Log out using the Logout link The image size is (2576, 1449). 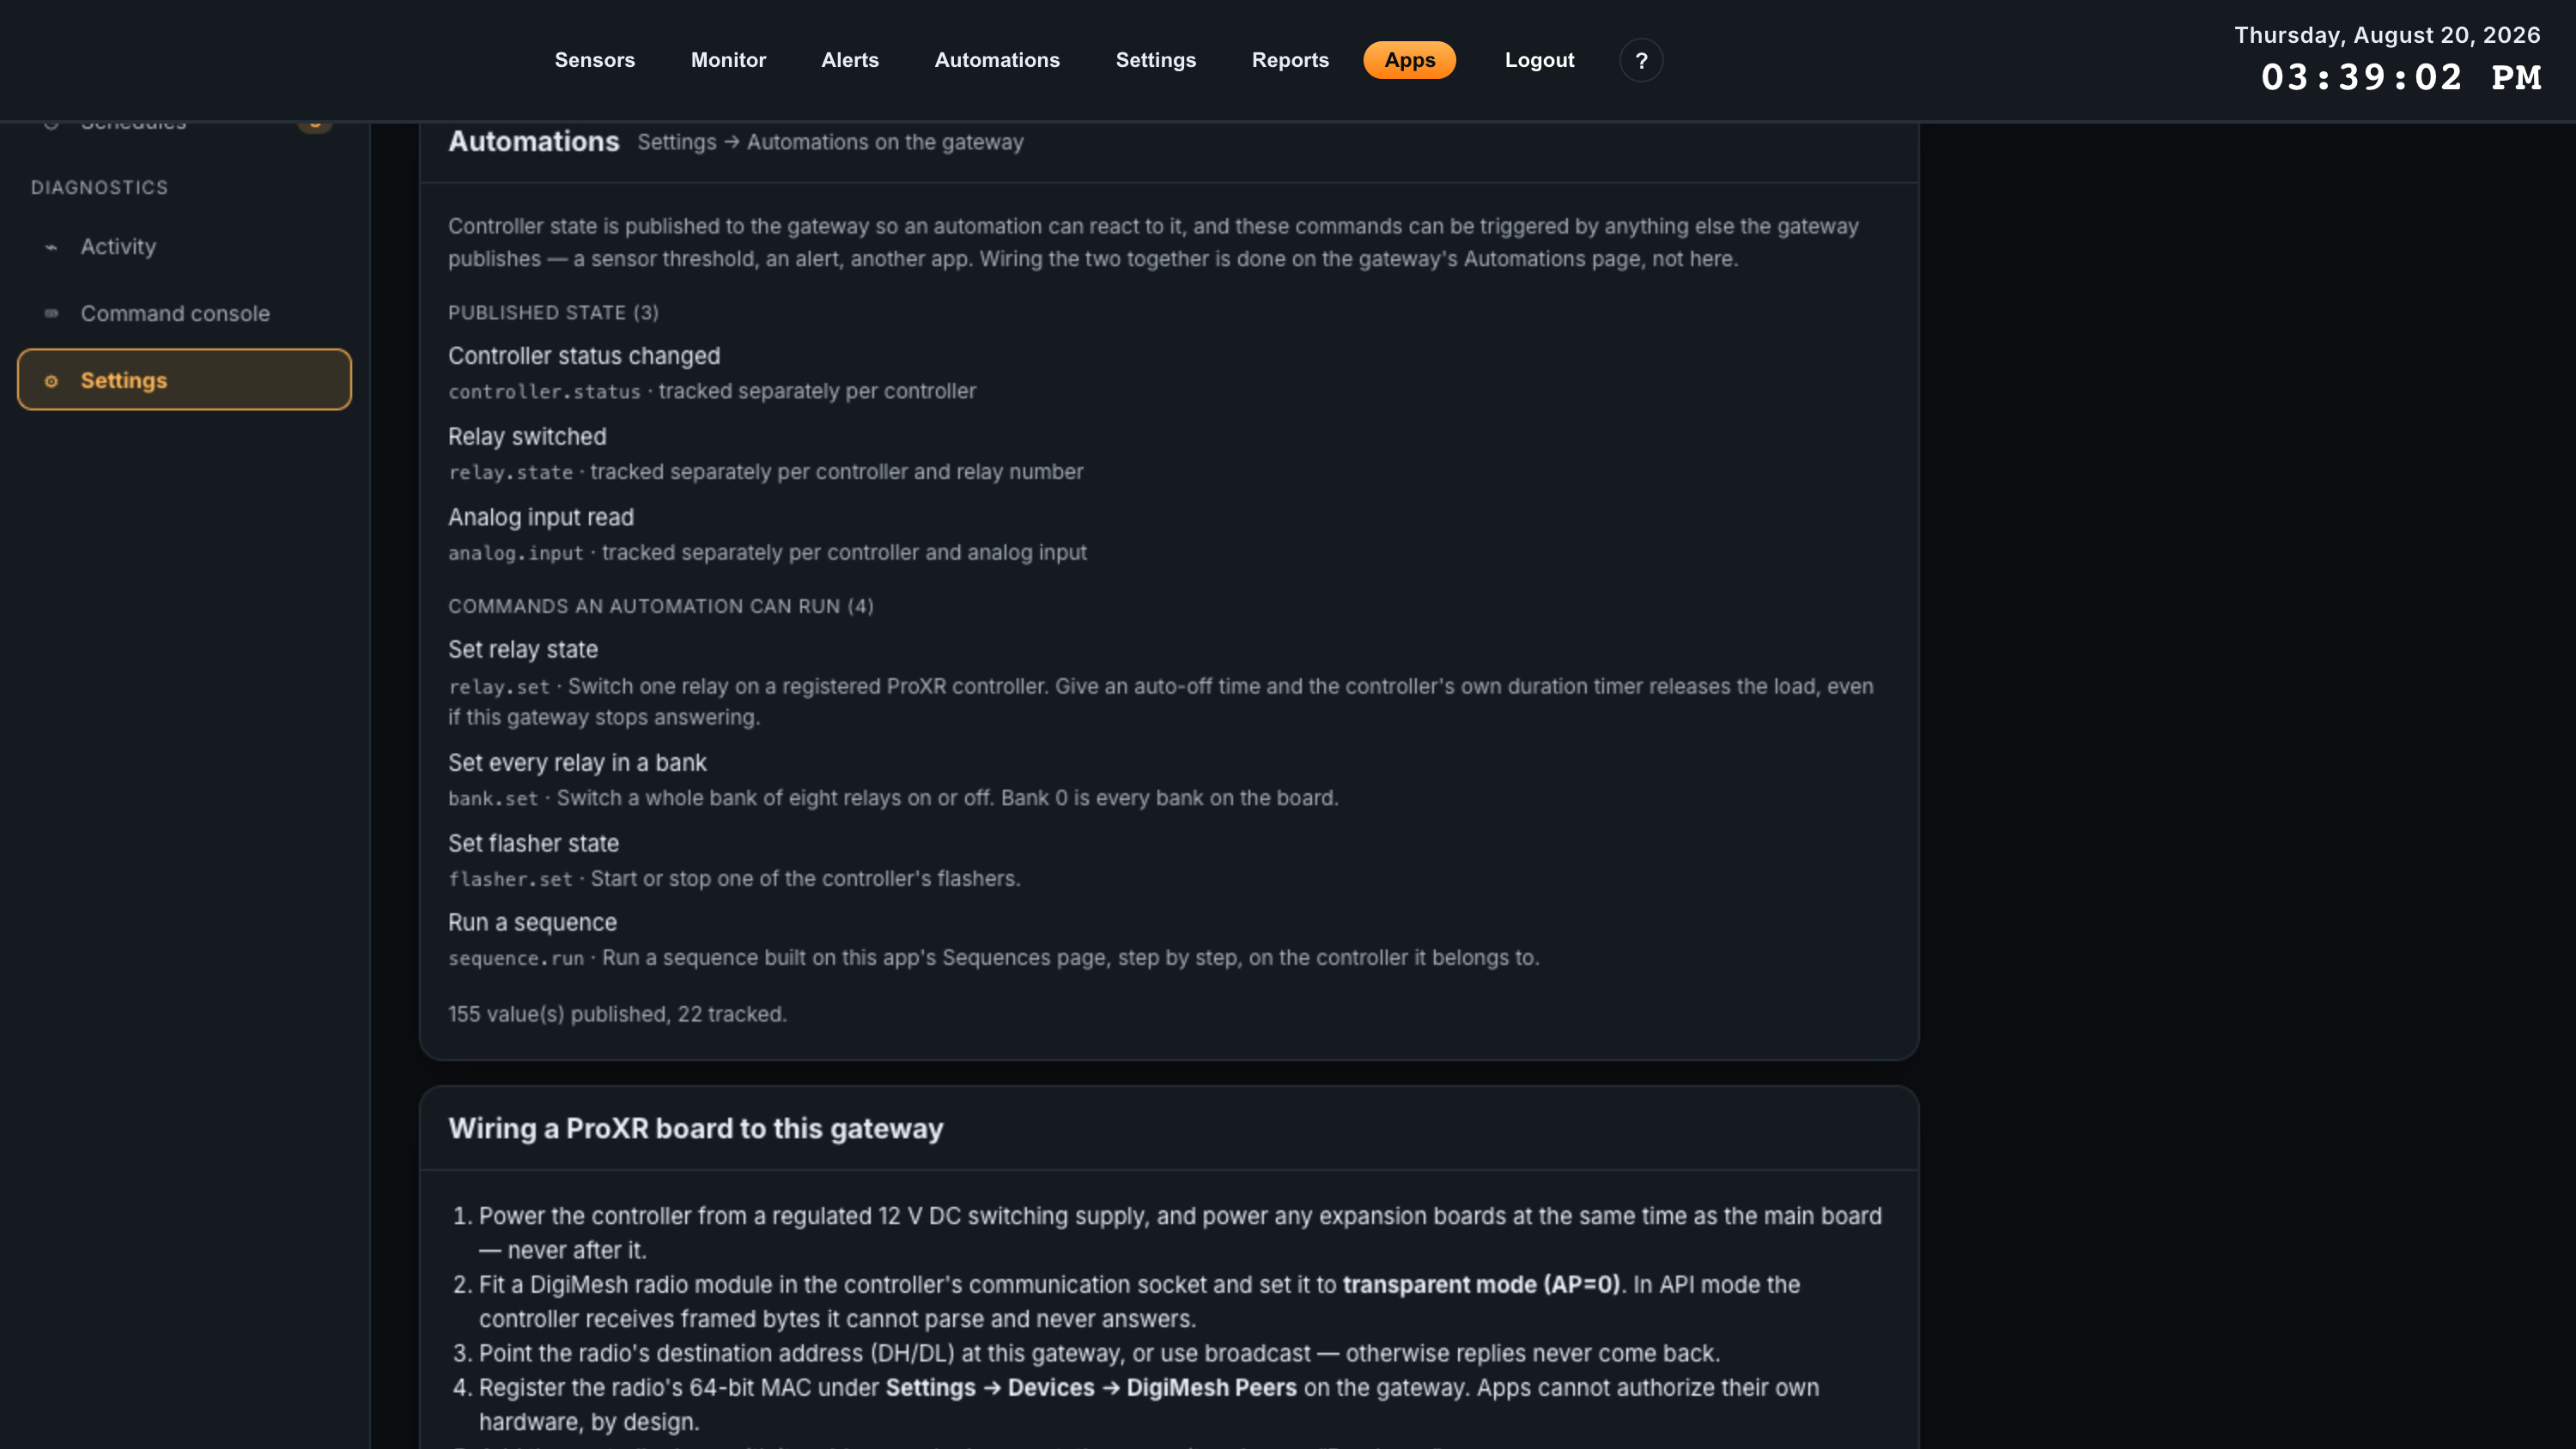tap(1539, 60)
